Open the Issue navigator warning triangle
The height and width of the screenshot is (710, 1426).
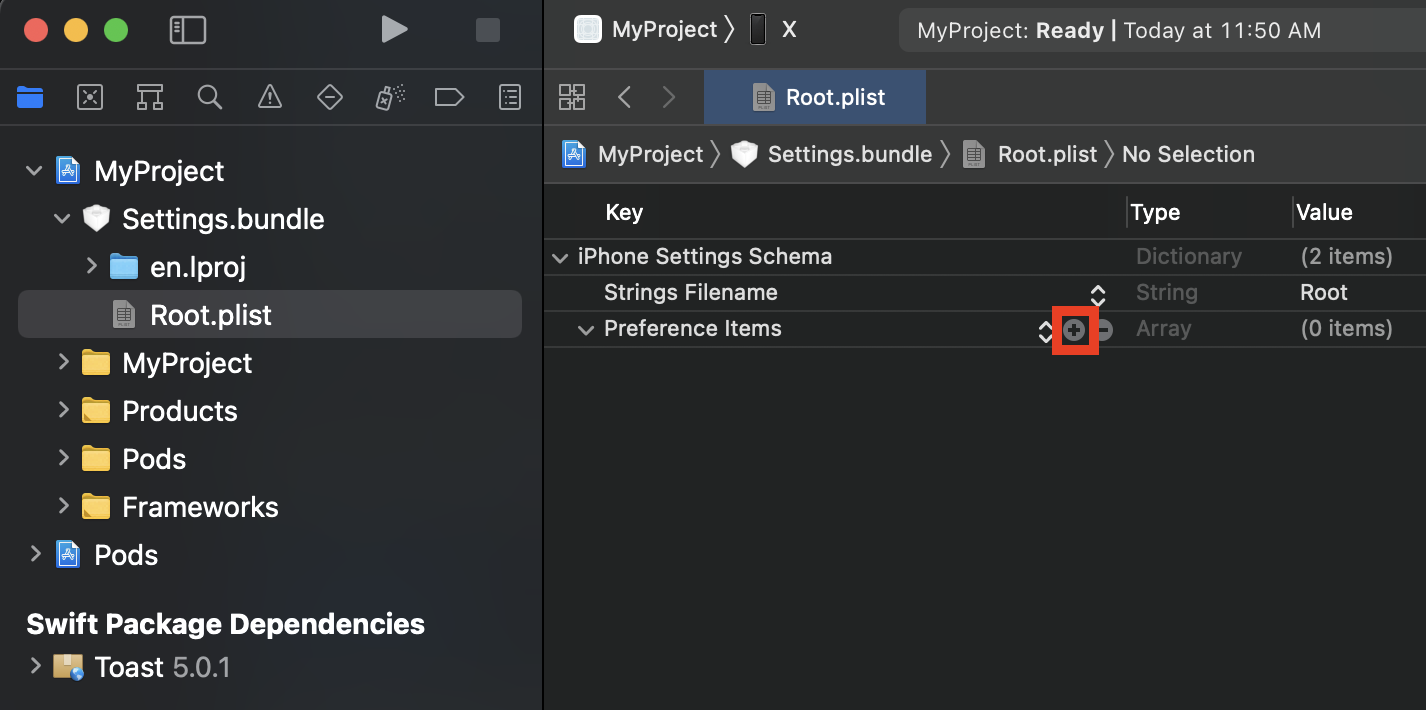pos(270,97)
